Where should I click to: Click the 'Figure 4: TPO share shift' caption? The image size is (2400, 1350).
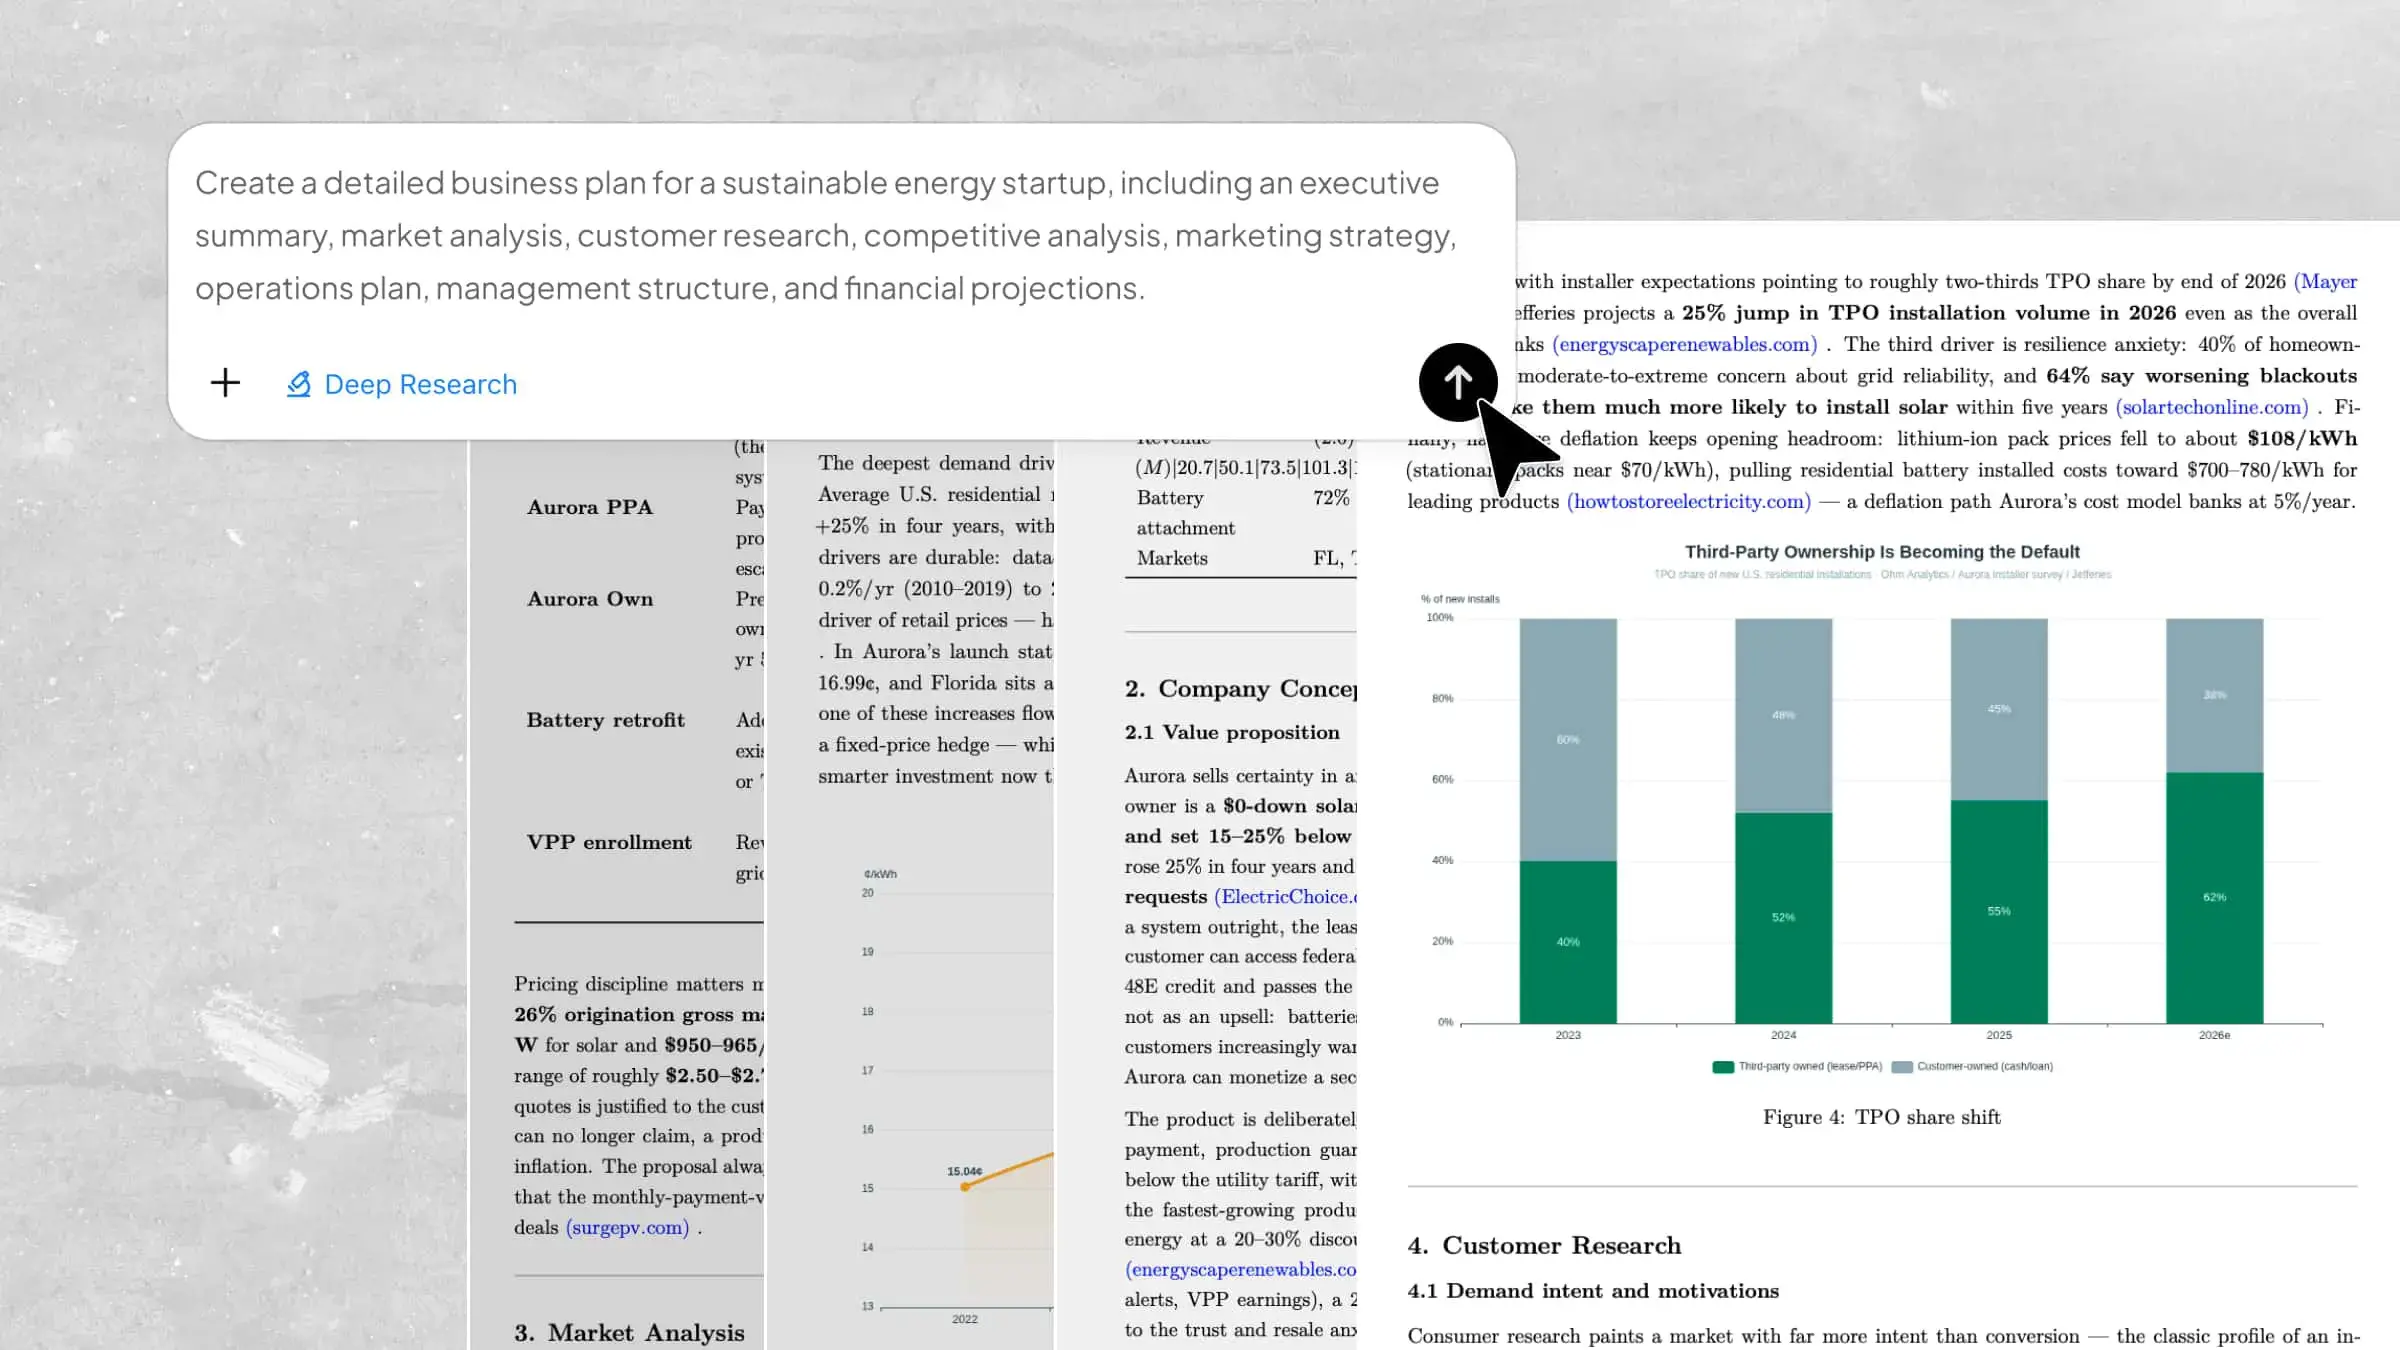[x=1881, y=1117]
